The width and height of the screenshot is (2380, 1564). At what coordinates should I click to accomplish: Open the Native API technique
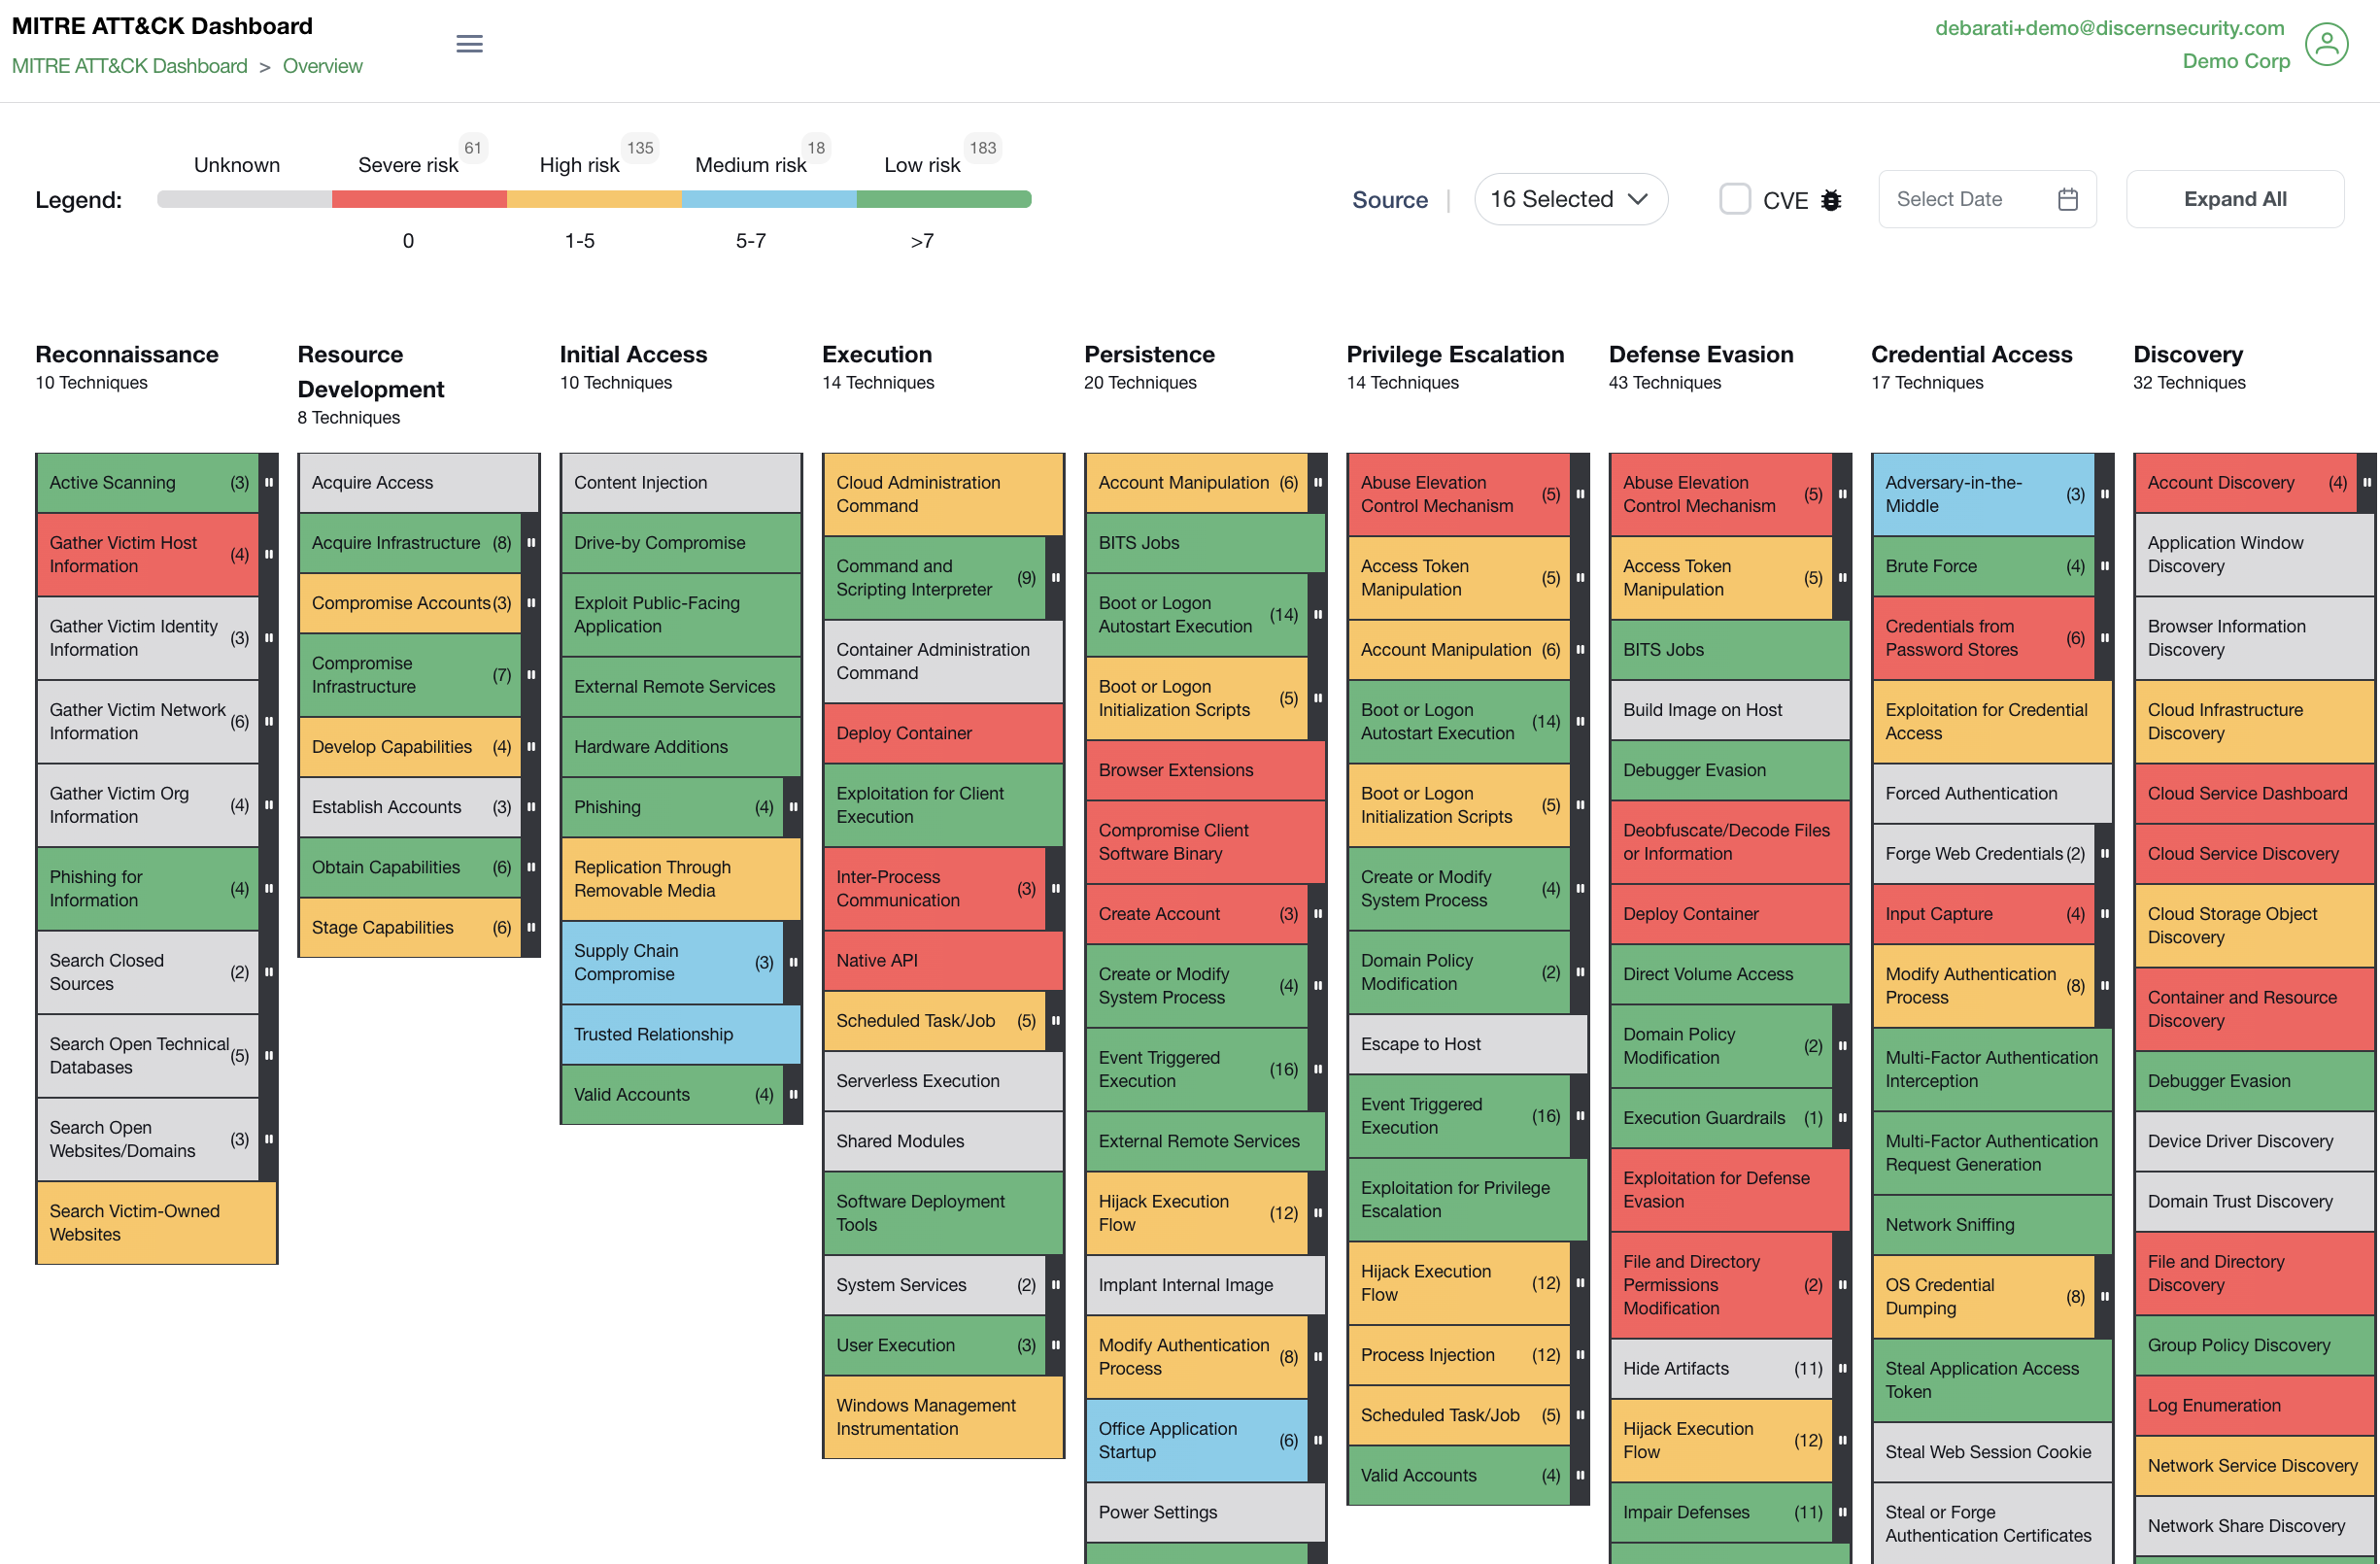tap(943, 961)
